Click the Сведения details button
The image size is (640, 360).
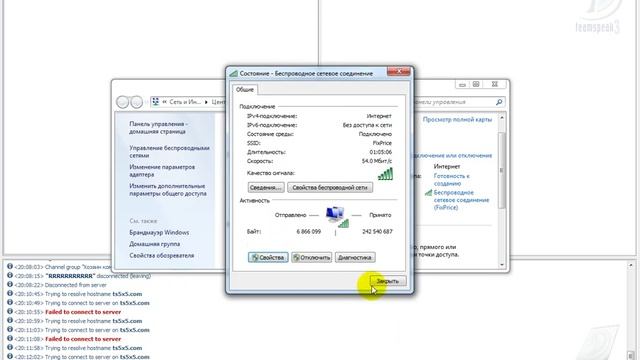pyautogui.click(x=266, y=188)
